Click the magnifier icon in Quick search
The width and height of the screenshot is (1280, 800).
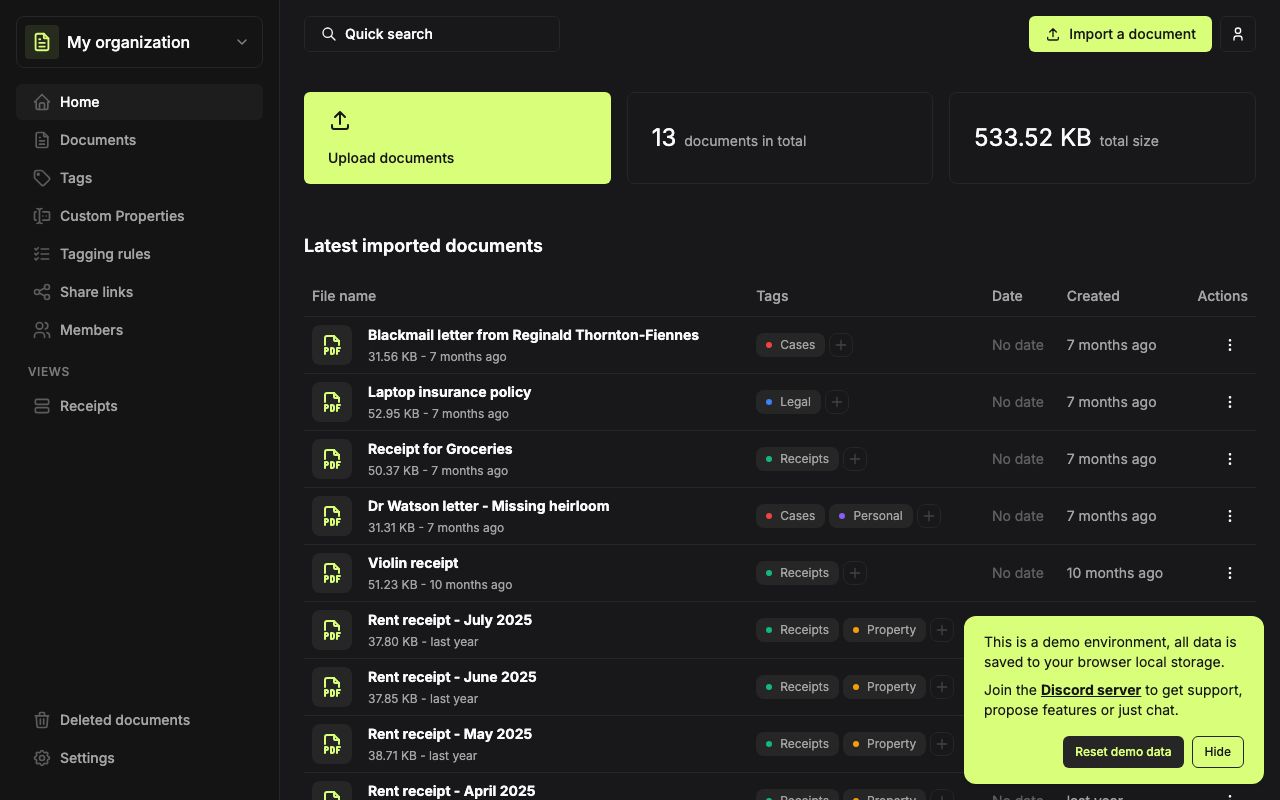(328, 34)
